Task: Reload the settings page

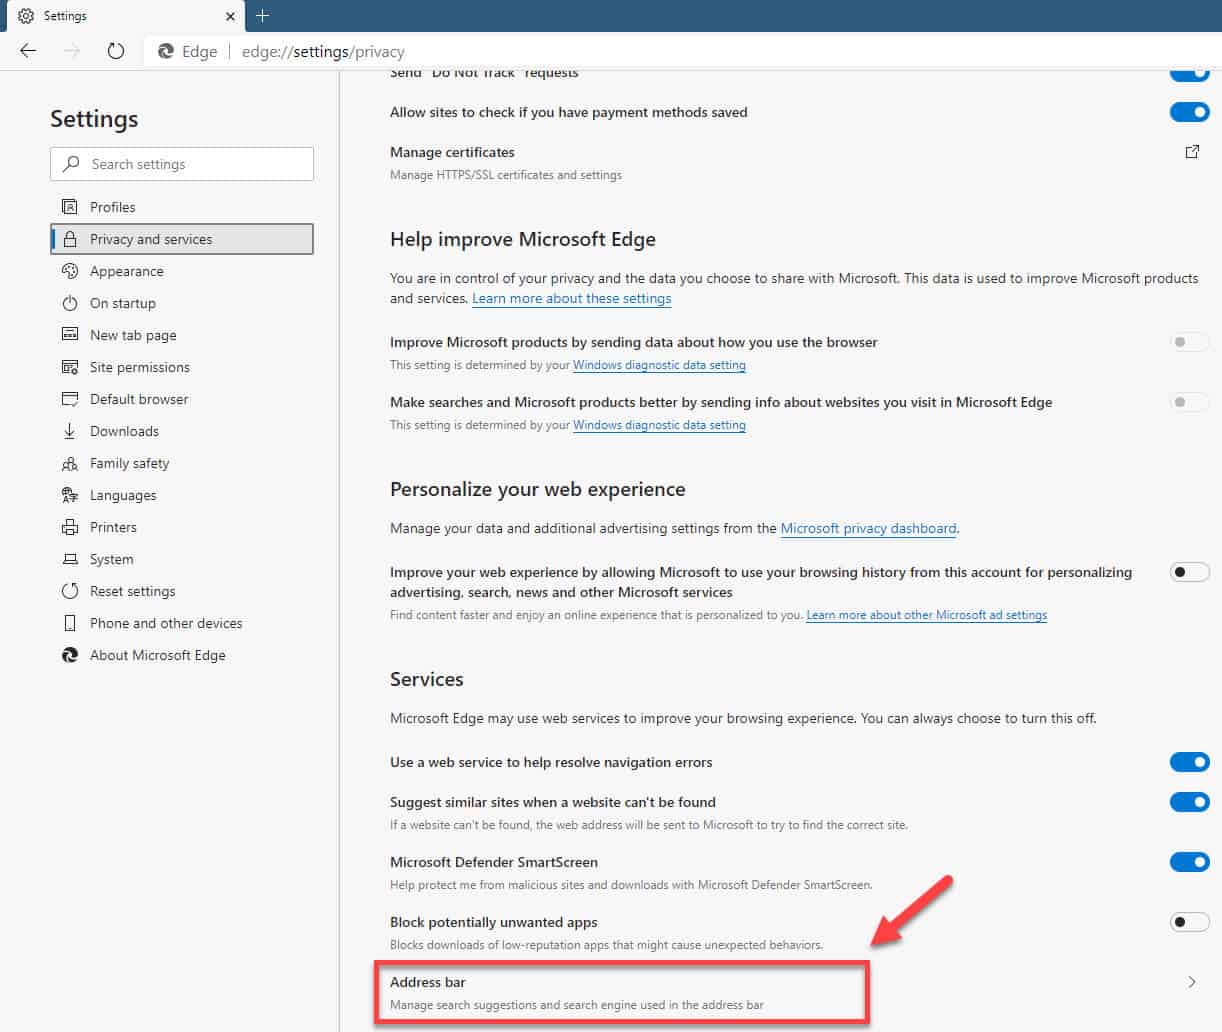Action: pos(116,51)
